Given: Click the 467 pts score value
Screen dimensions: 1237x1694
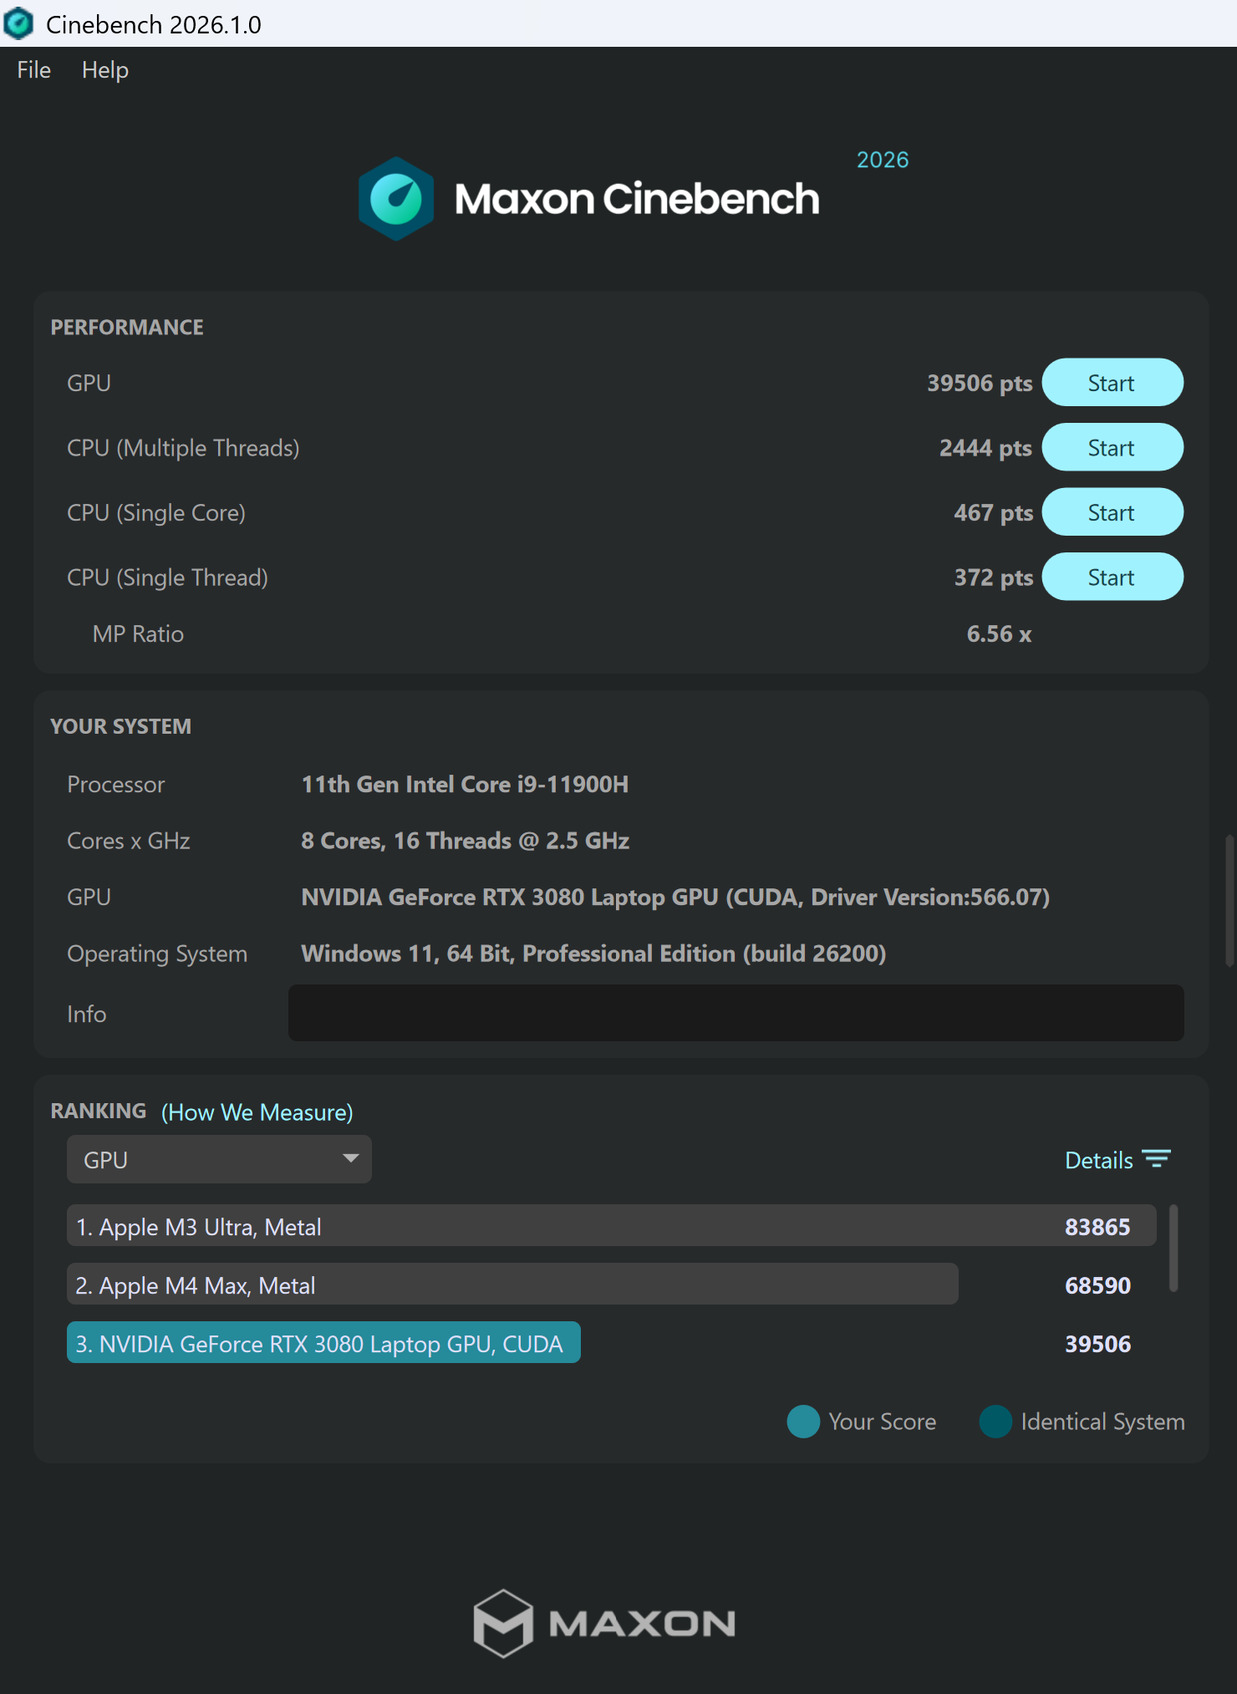Looking at the screenshot, I should coord(993,513).
